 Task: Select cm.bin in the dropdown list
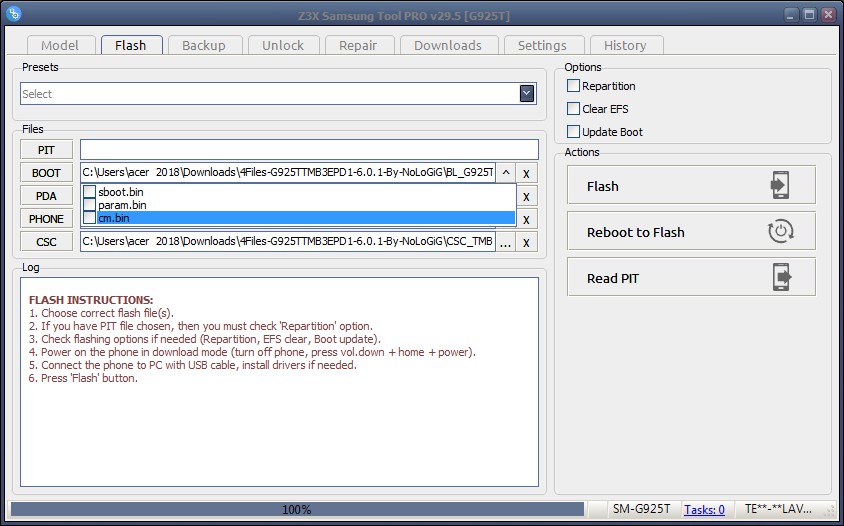coord(114,218)
